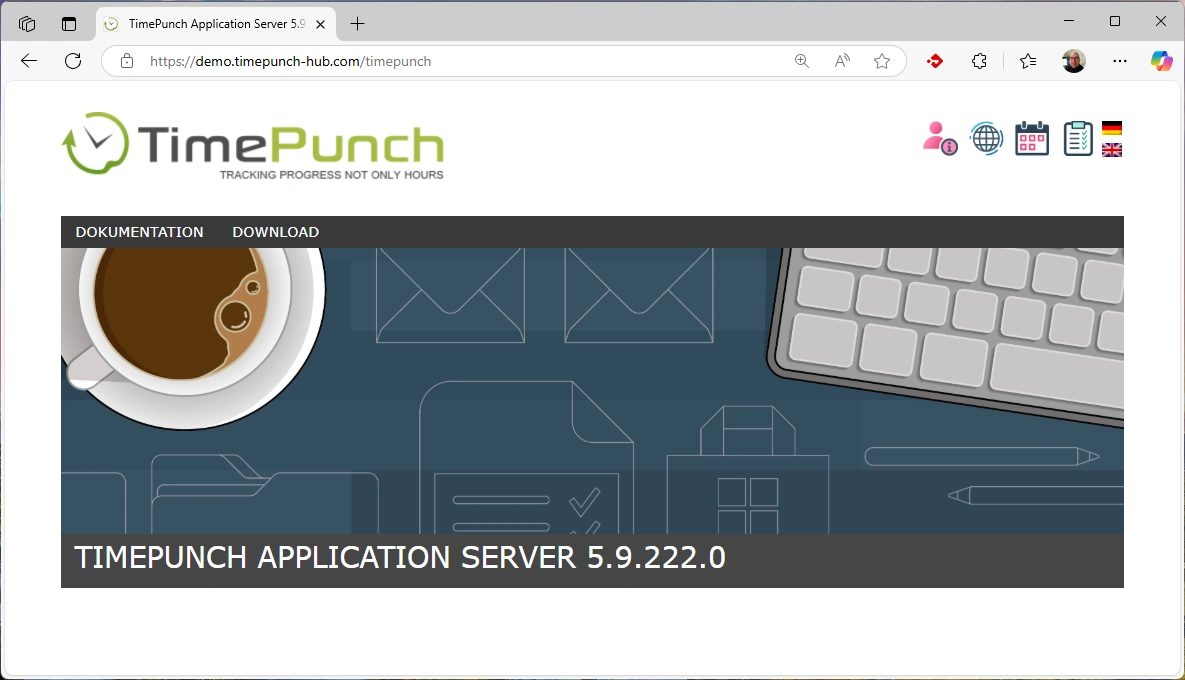
Task: Open the tab actions menu icon
Action: click(69, 24)
